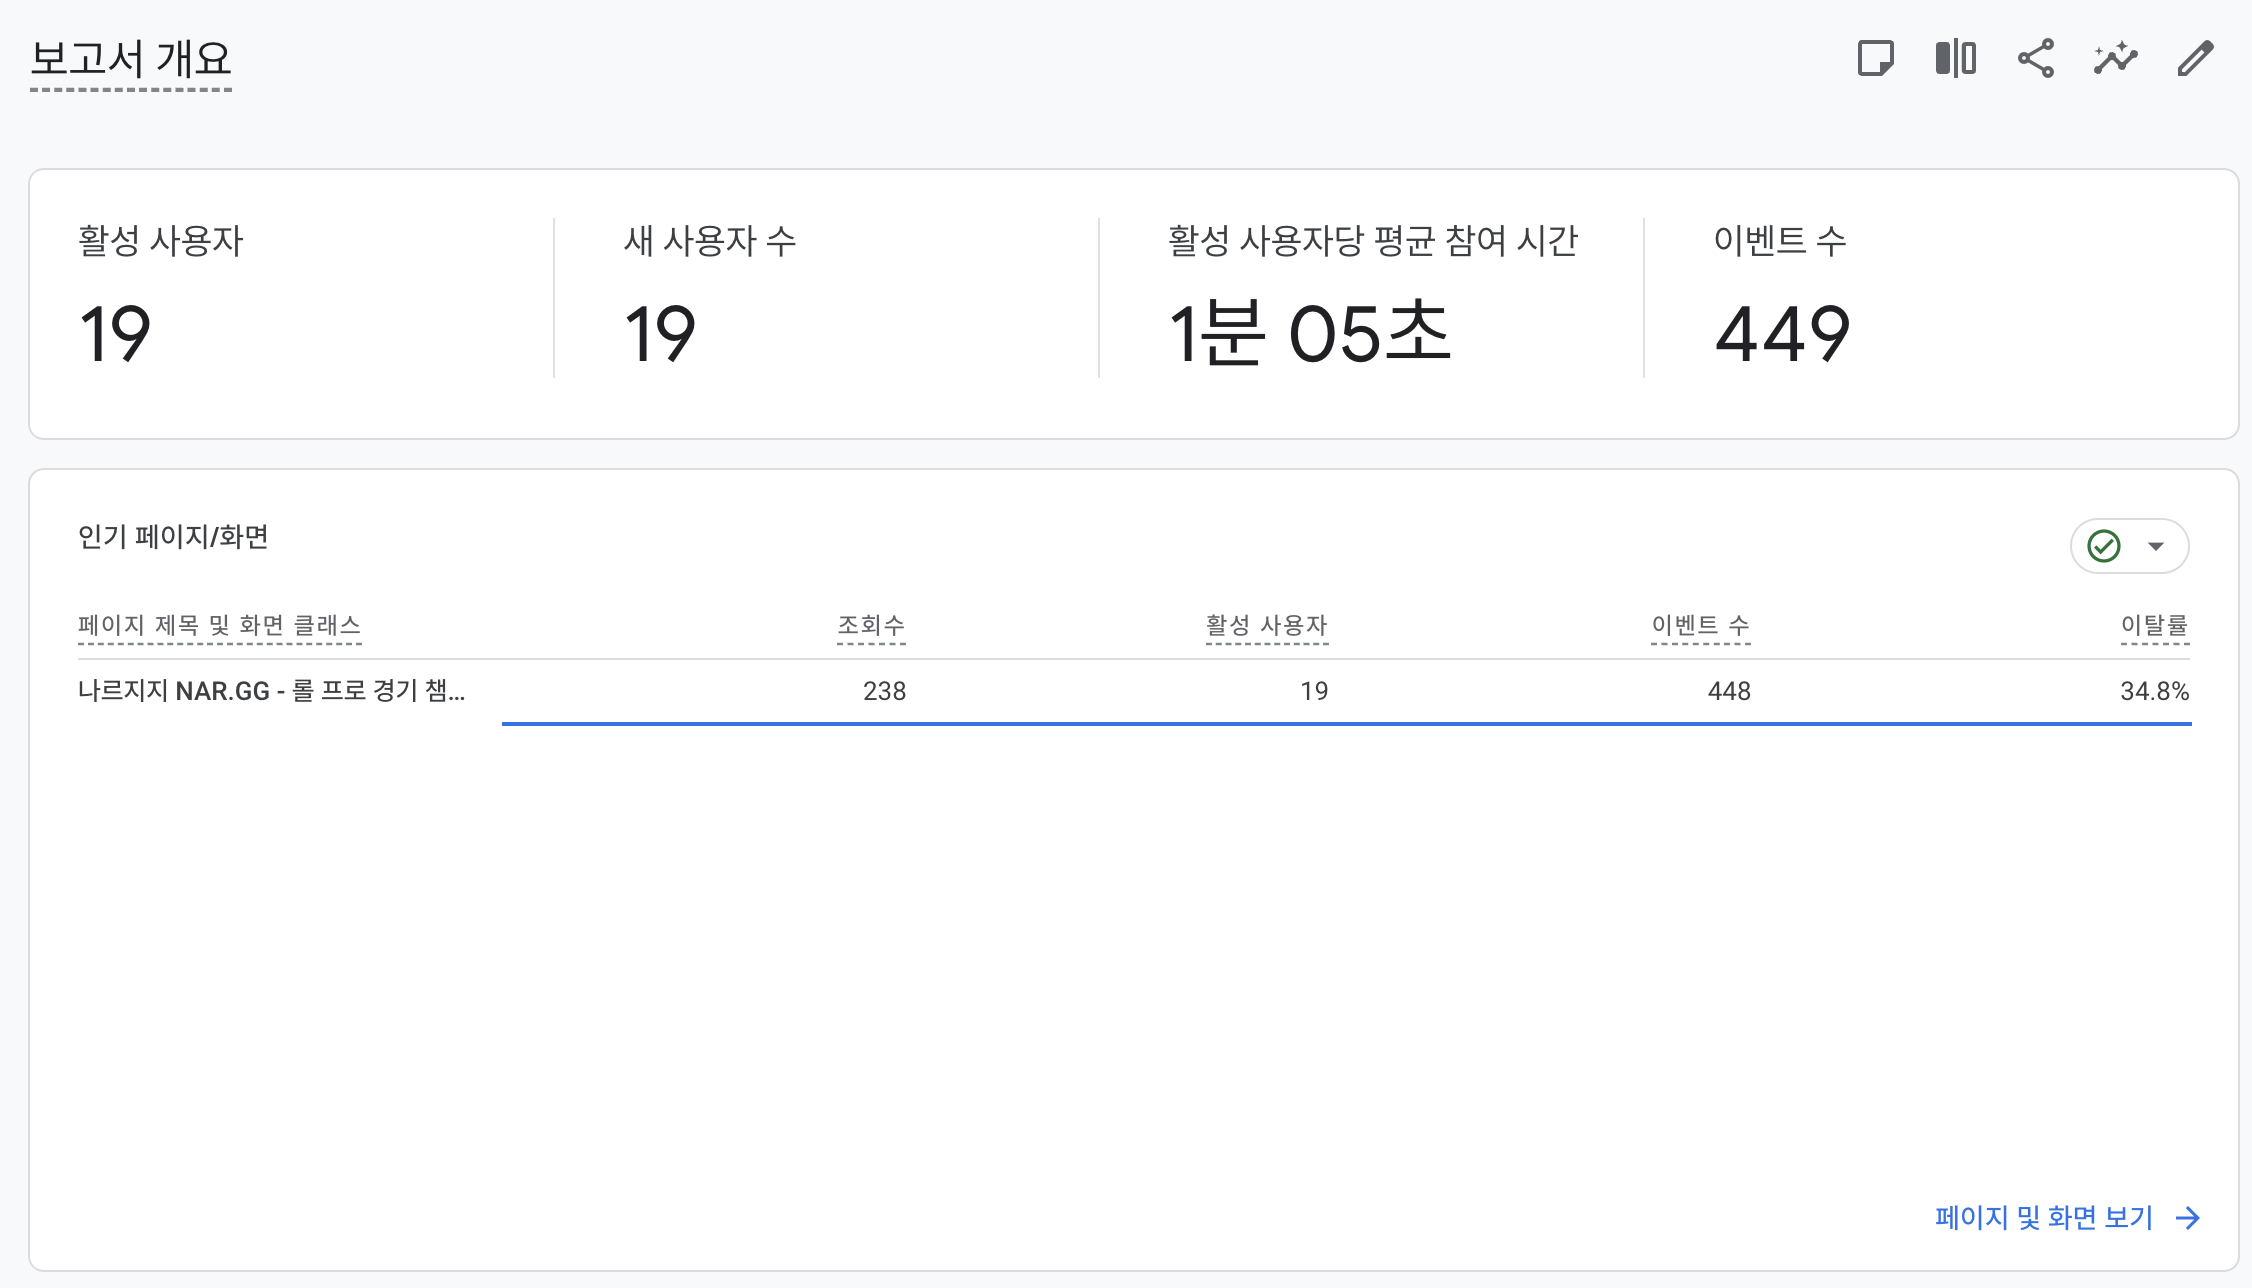Click the 조회수 column header
This screenshot has width=2252, height=1288.
click(870, 626)
